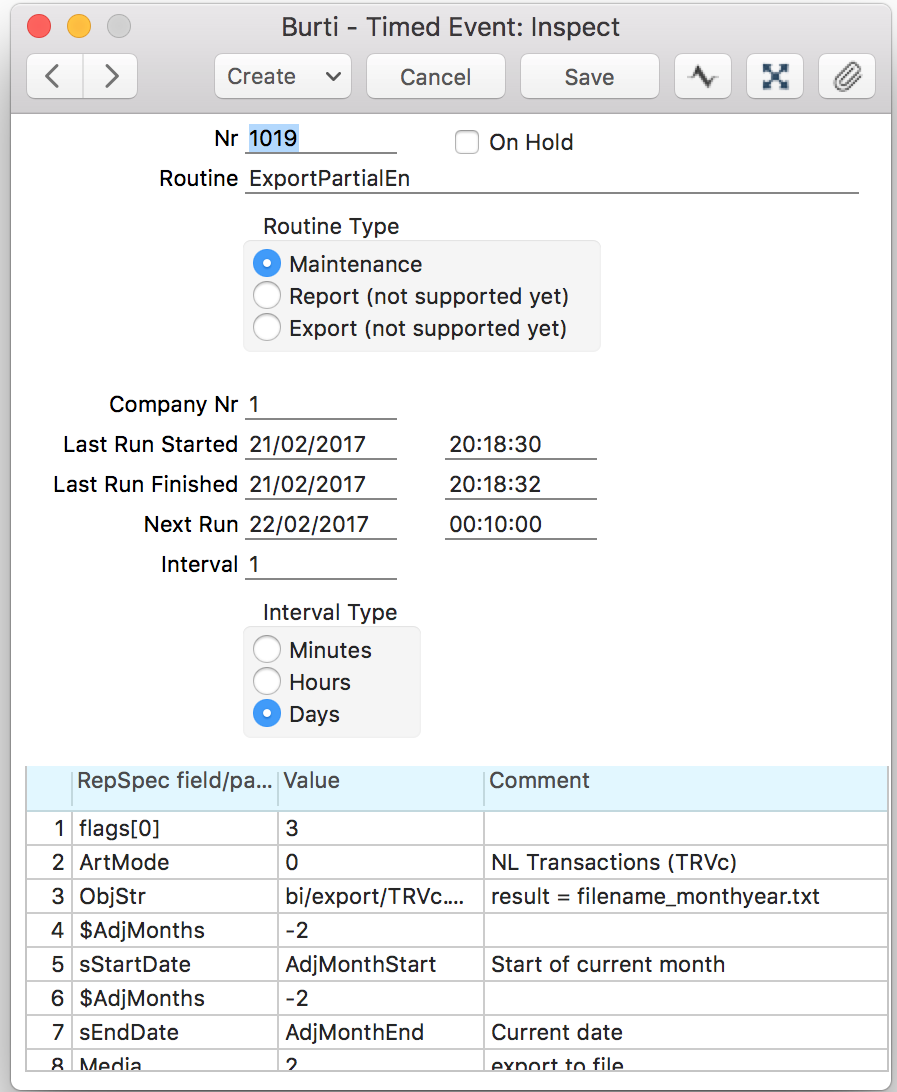Select Export routine type option
This screenshot has height=1092, width=897.
tap(267, 328)
